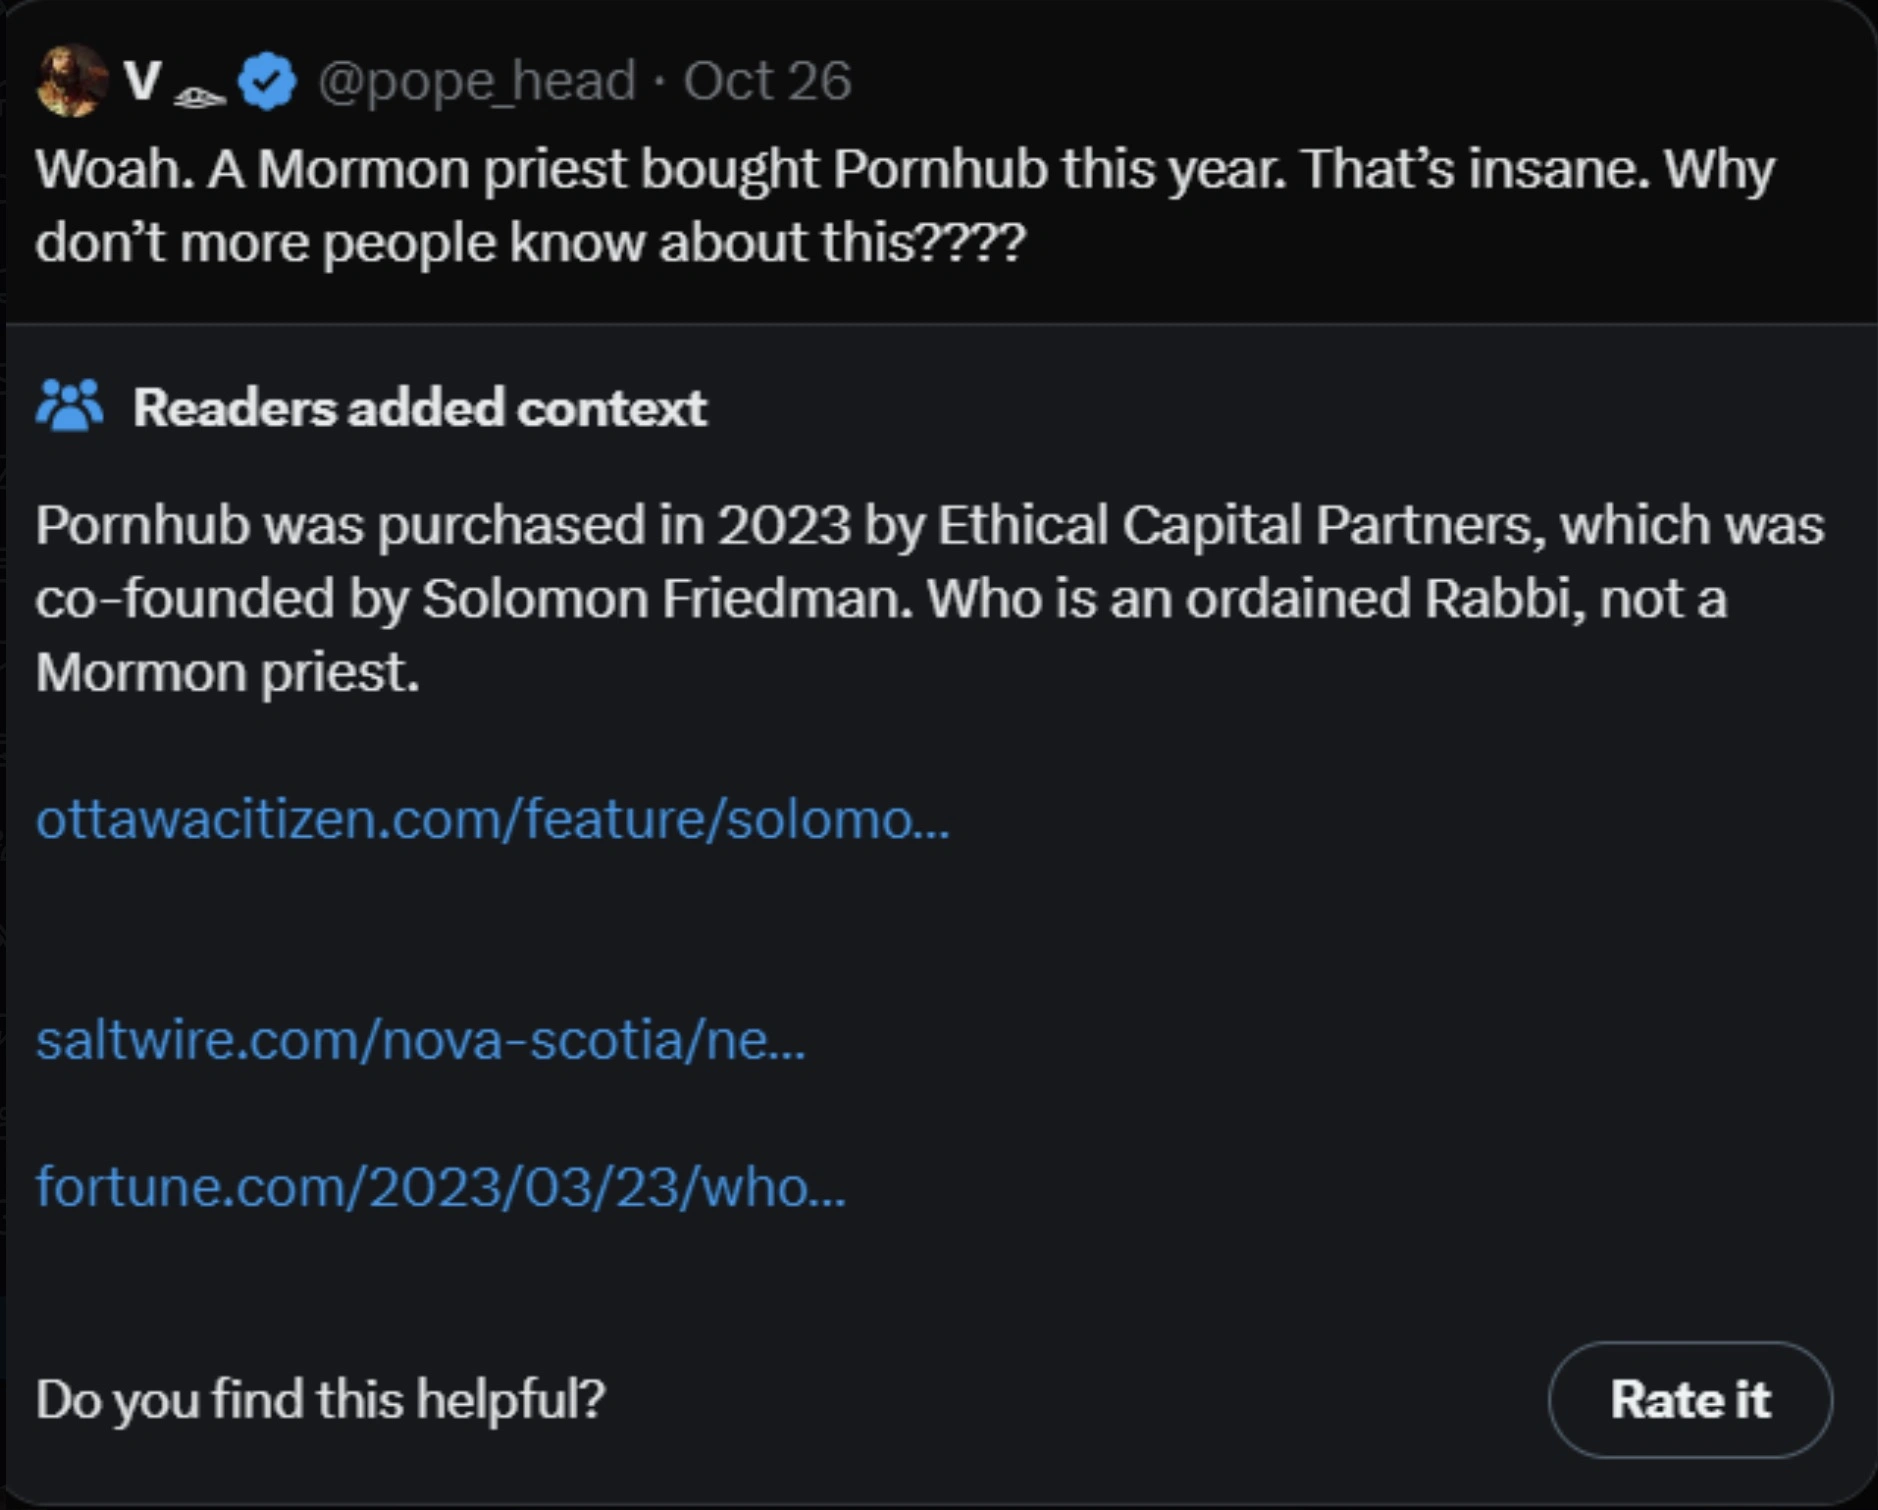Screen dimensions: 1878x1510
Task: Click 'Ethical Capital Partners' in the note
Action: tap(1235, 525)
